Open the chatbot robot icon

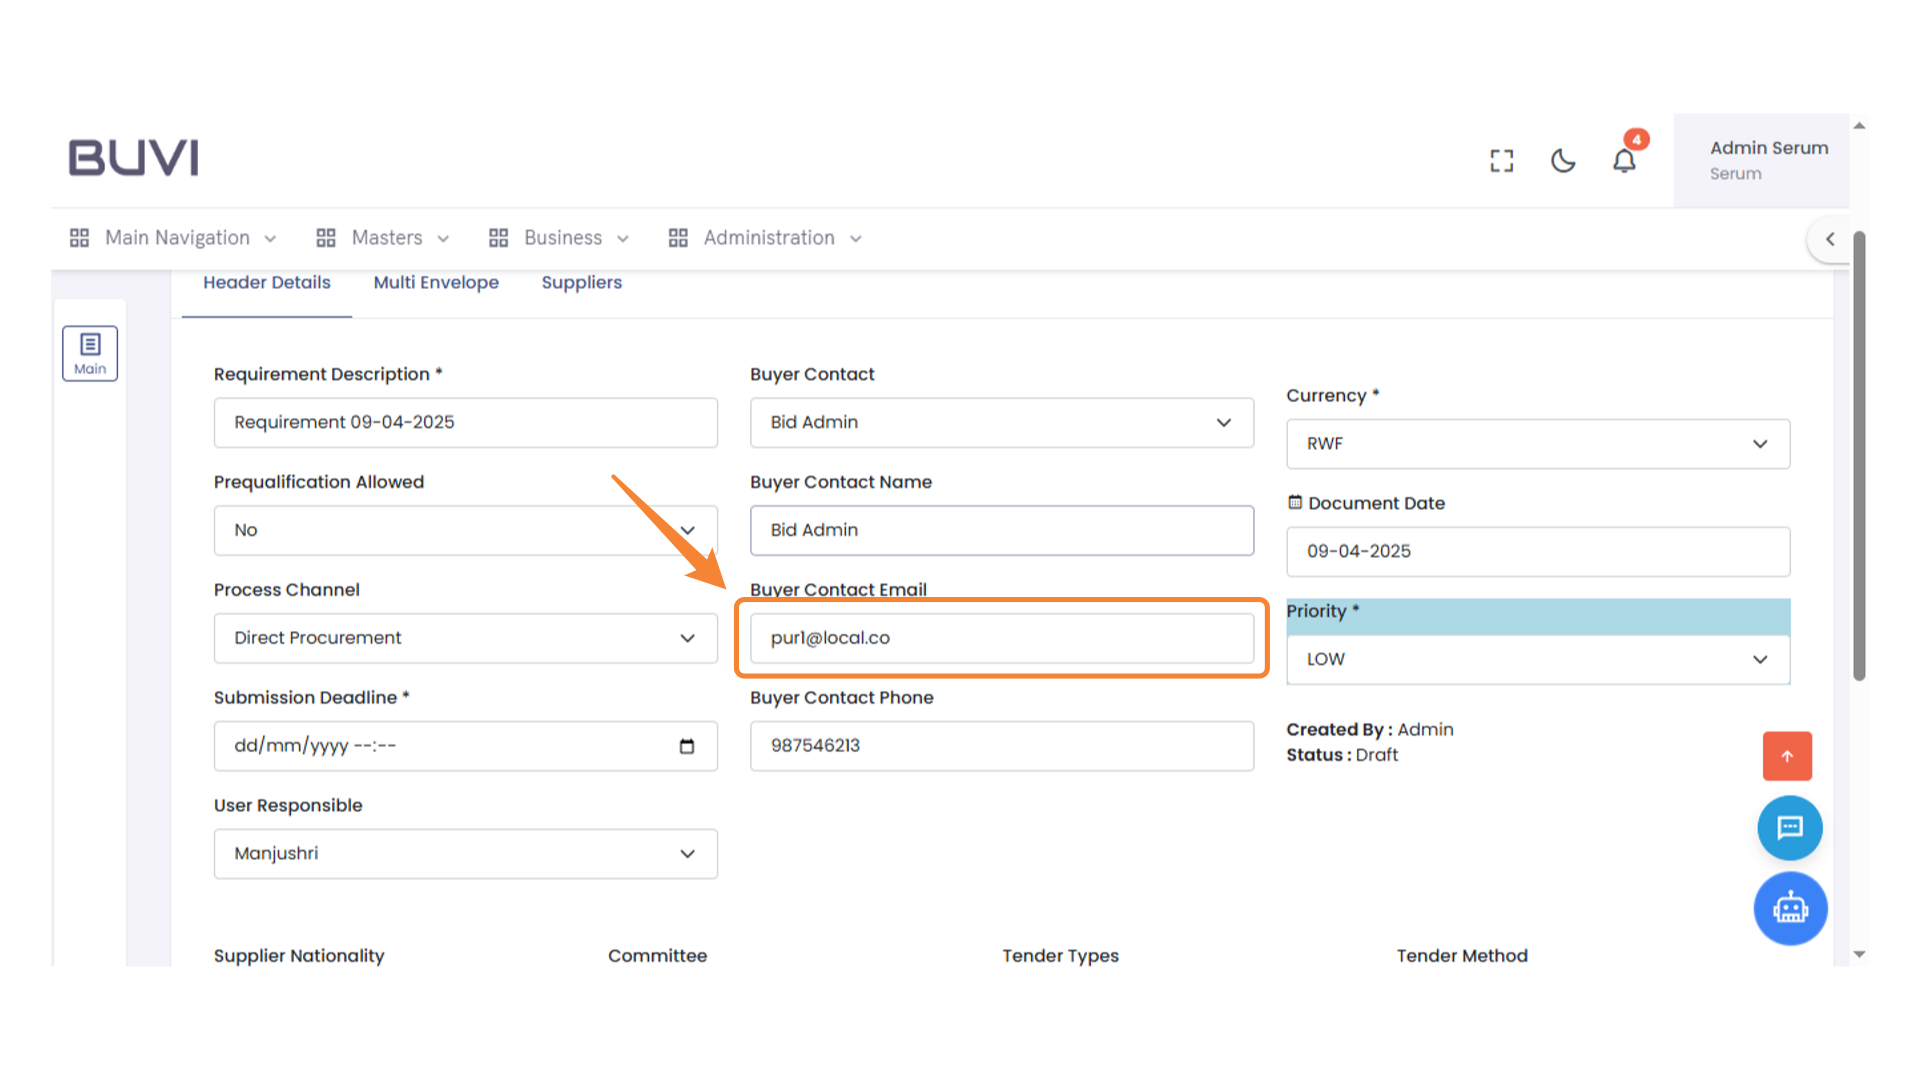[1790, 909]
